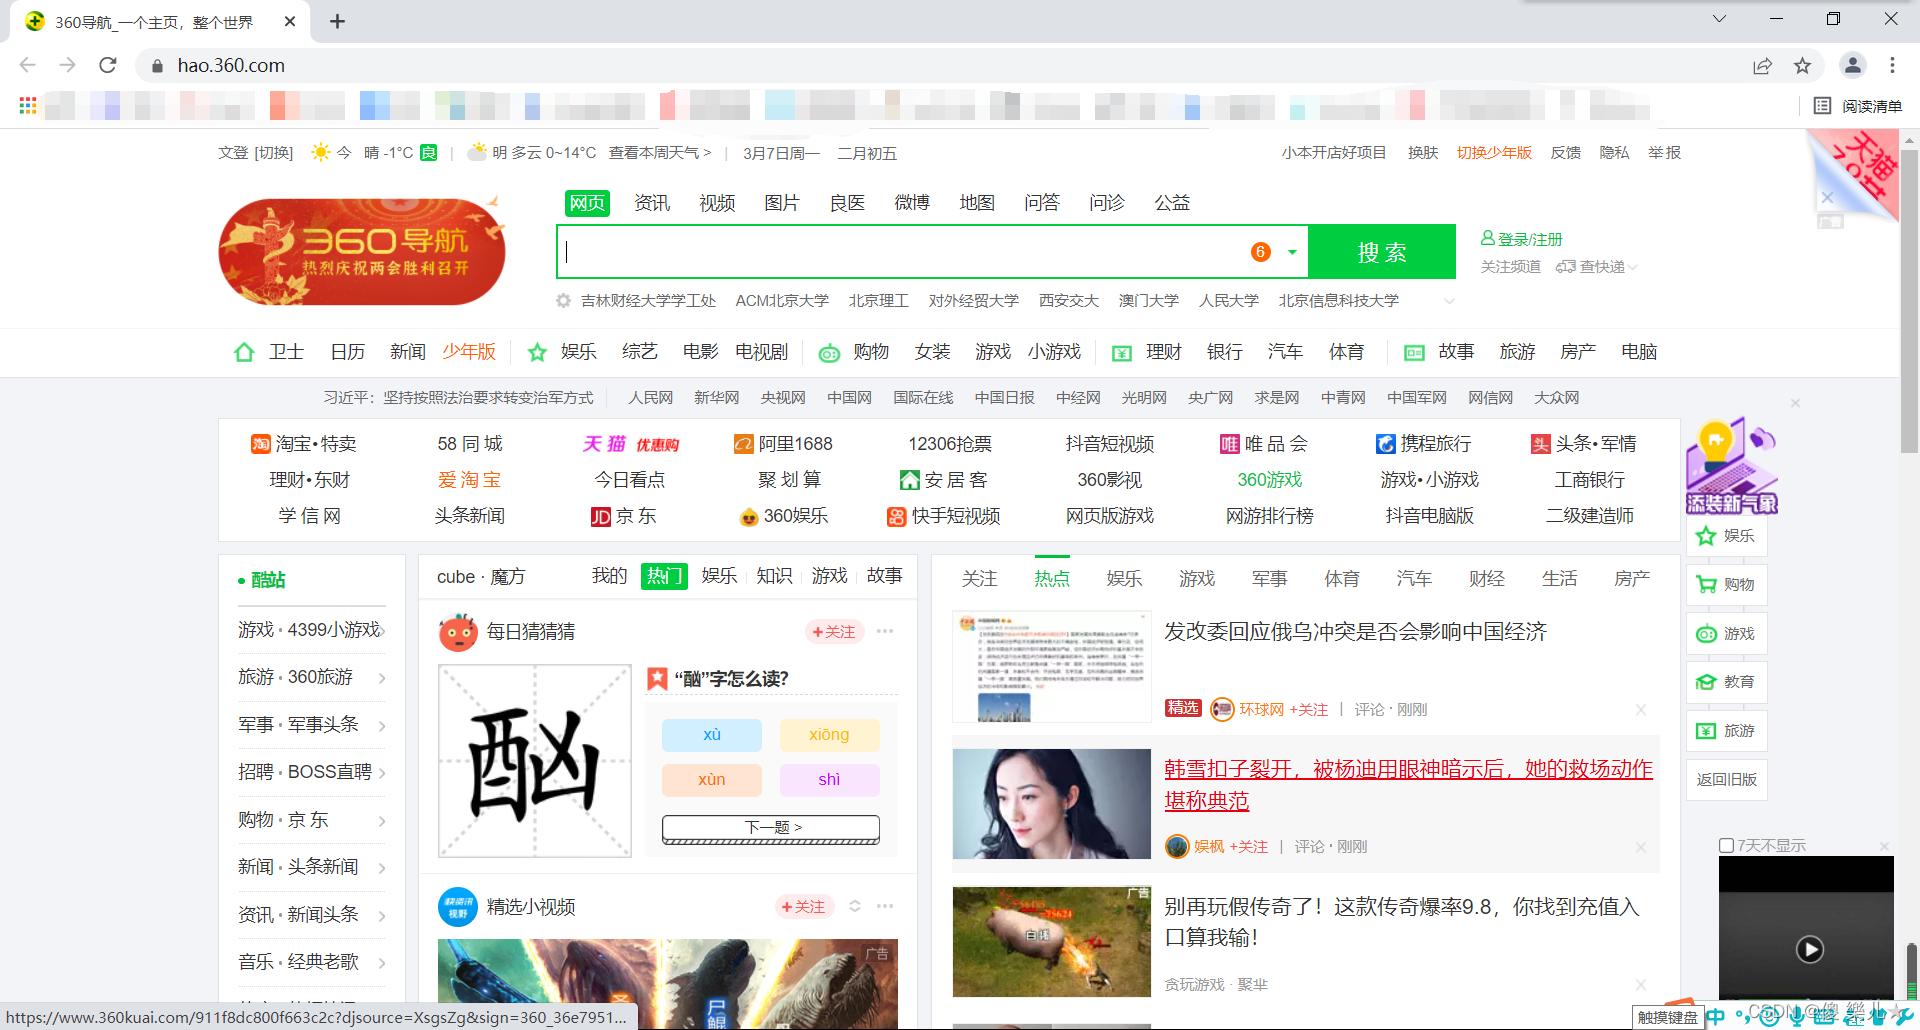
Task: Click the green 搜索 button
Action: [x=1382, y=252]
